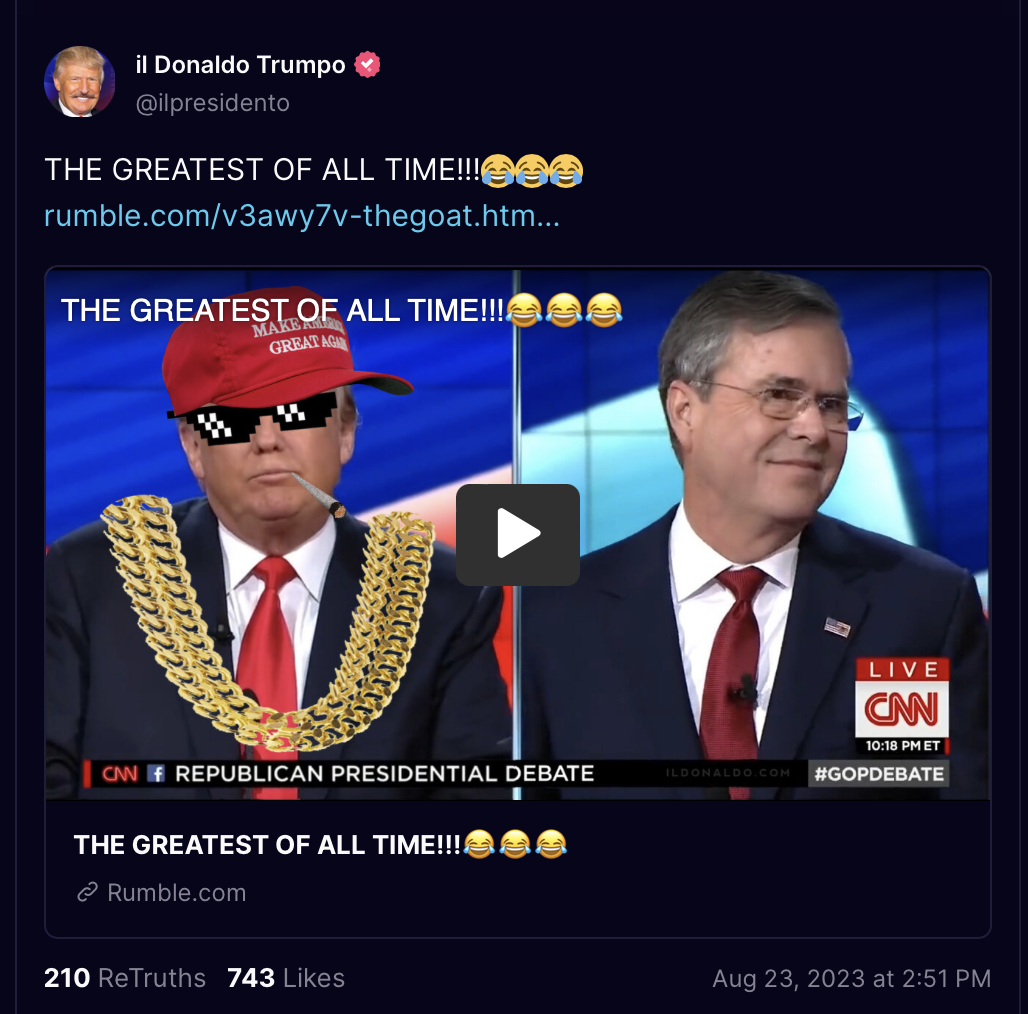
Task: Open the @ilpresidento handle
Action: (212, 103)
